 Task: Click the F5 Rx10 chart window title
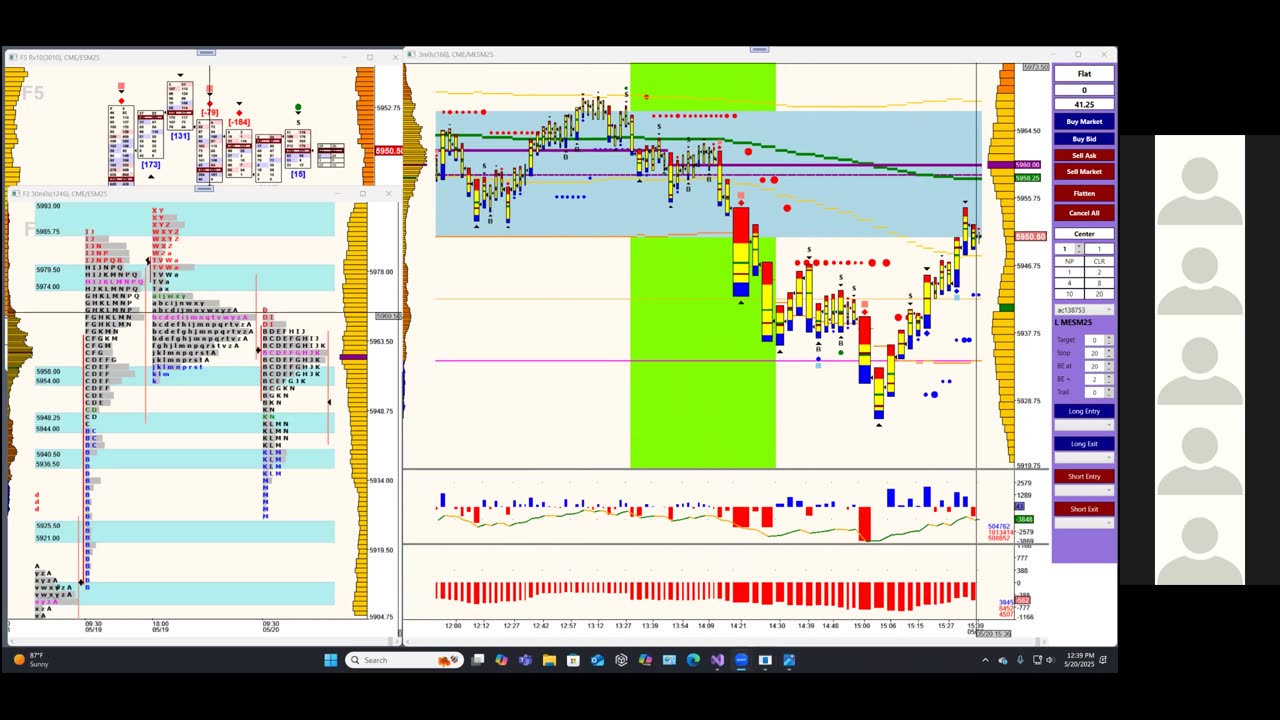pos(60,57)
